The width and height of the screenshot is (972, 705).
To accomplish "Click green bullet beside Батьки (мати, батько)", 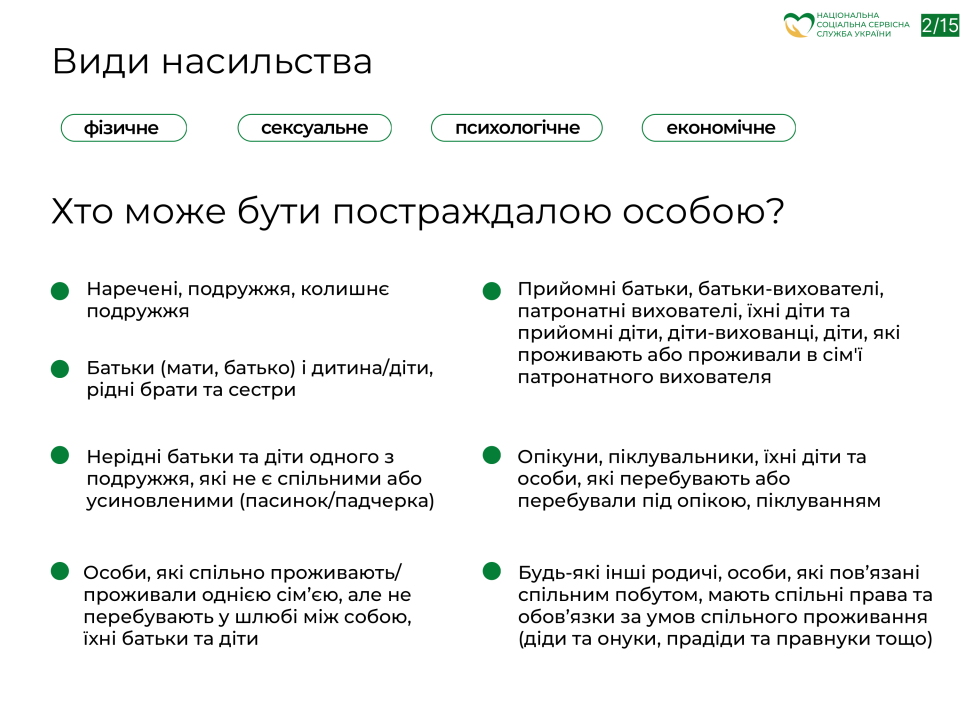I will (x=60, y=369).
